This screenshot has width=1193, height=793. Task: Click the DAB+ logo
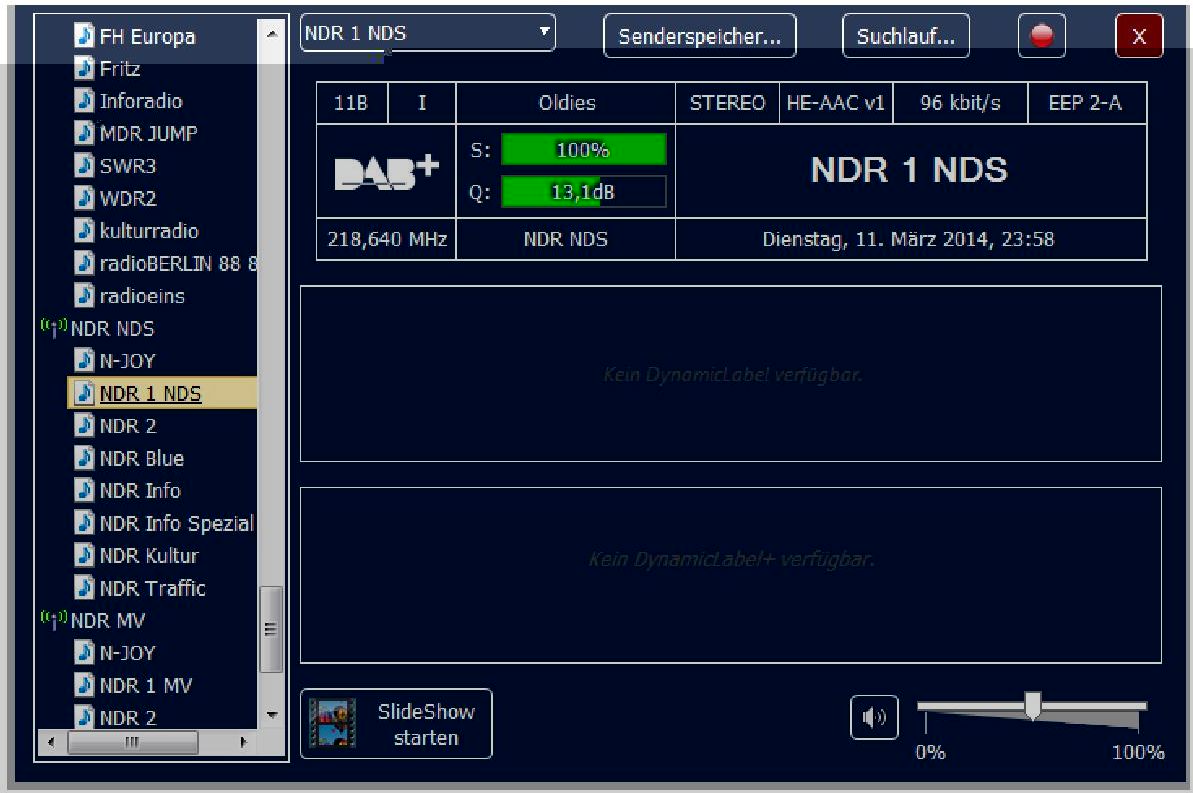(x=386, y=170)
